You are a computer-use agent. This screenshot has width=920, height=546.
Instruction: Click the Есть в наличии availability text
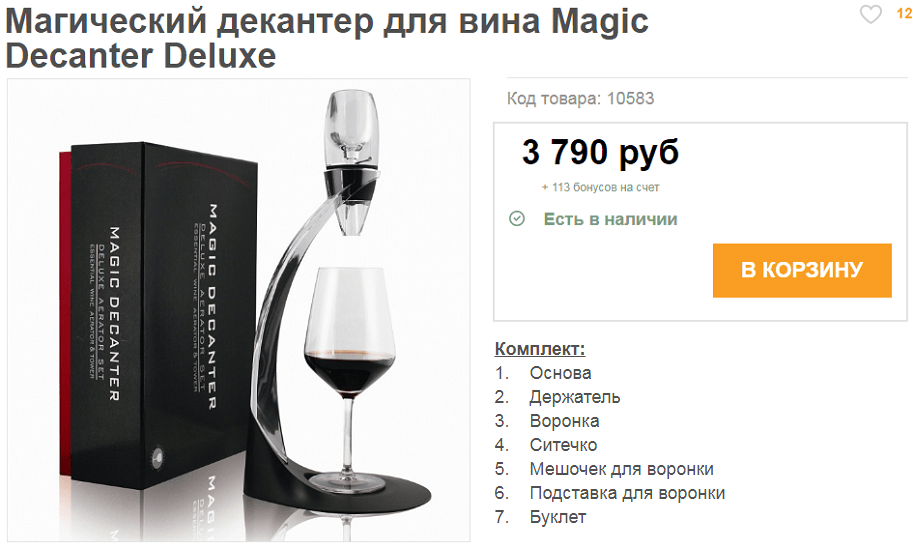point(610,219)
